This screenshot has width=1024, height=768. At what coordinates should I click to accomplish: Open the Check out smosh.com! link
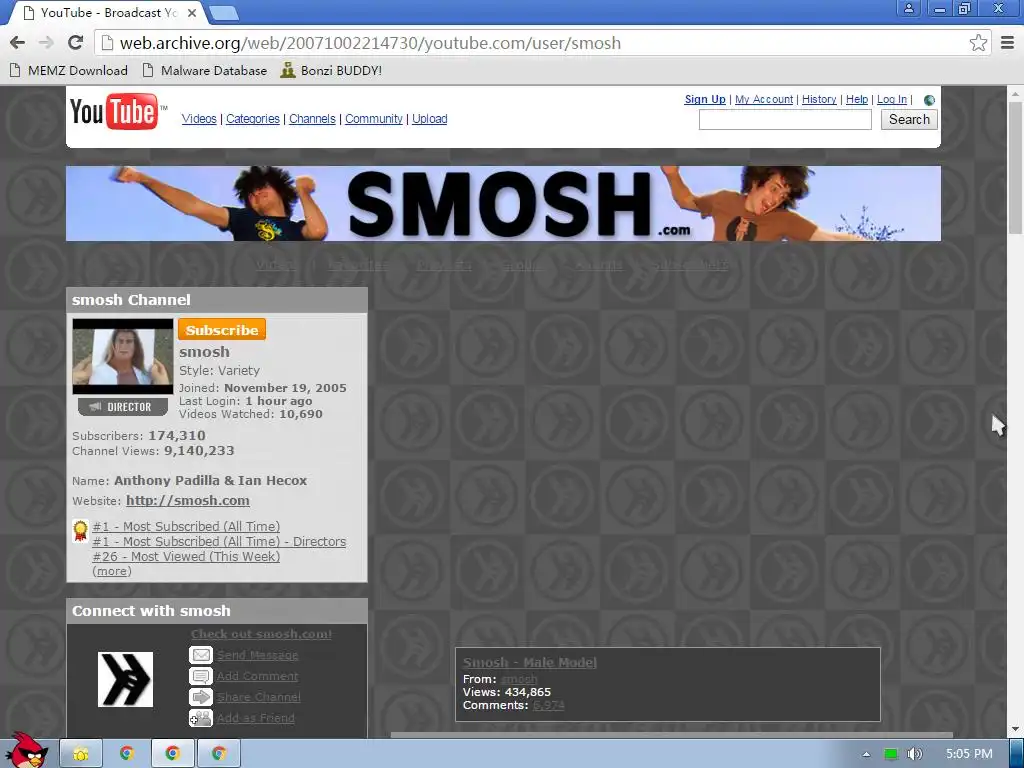point(261,634)
